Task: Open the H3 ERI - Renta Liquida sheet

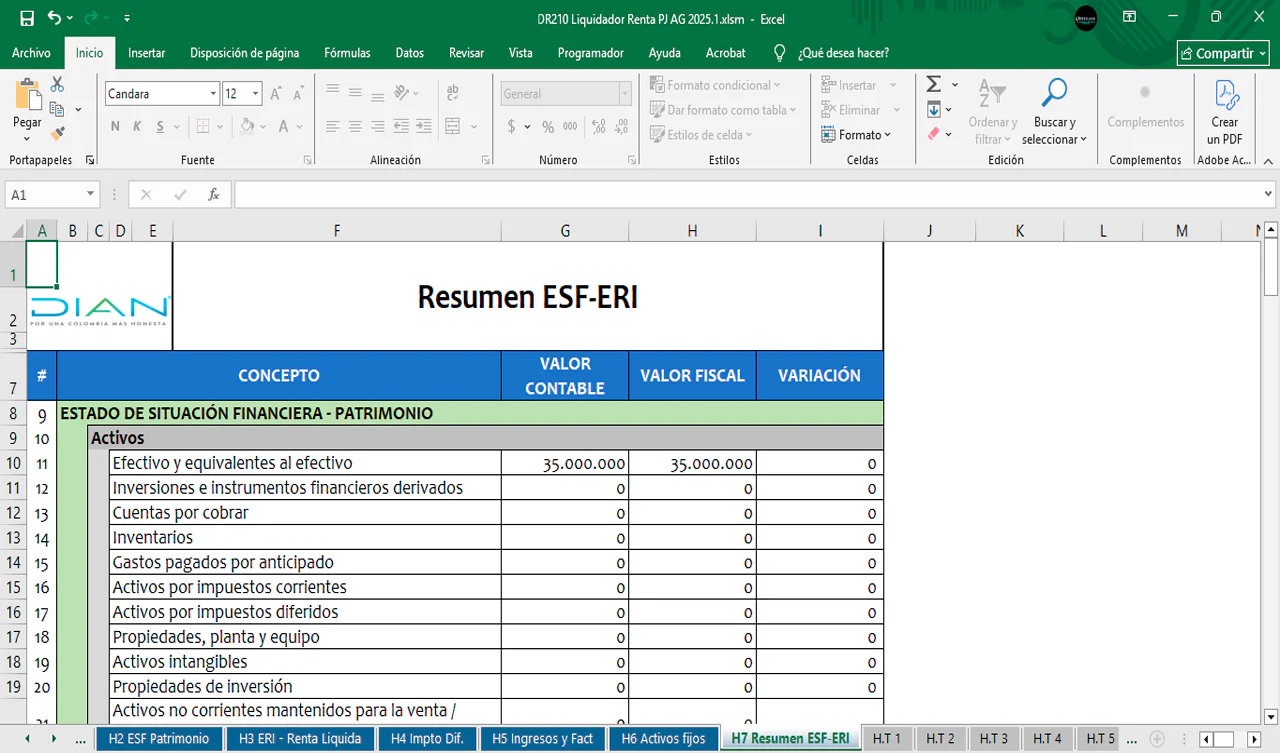Action: tap(299, 739)
